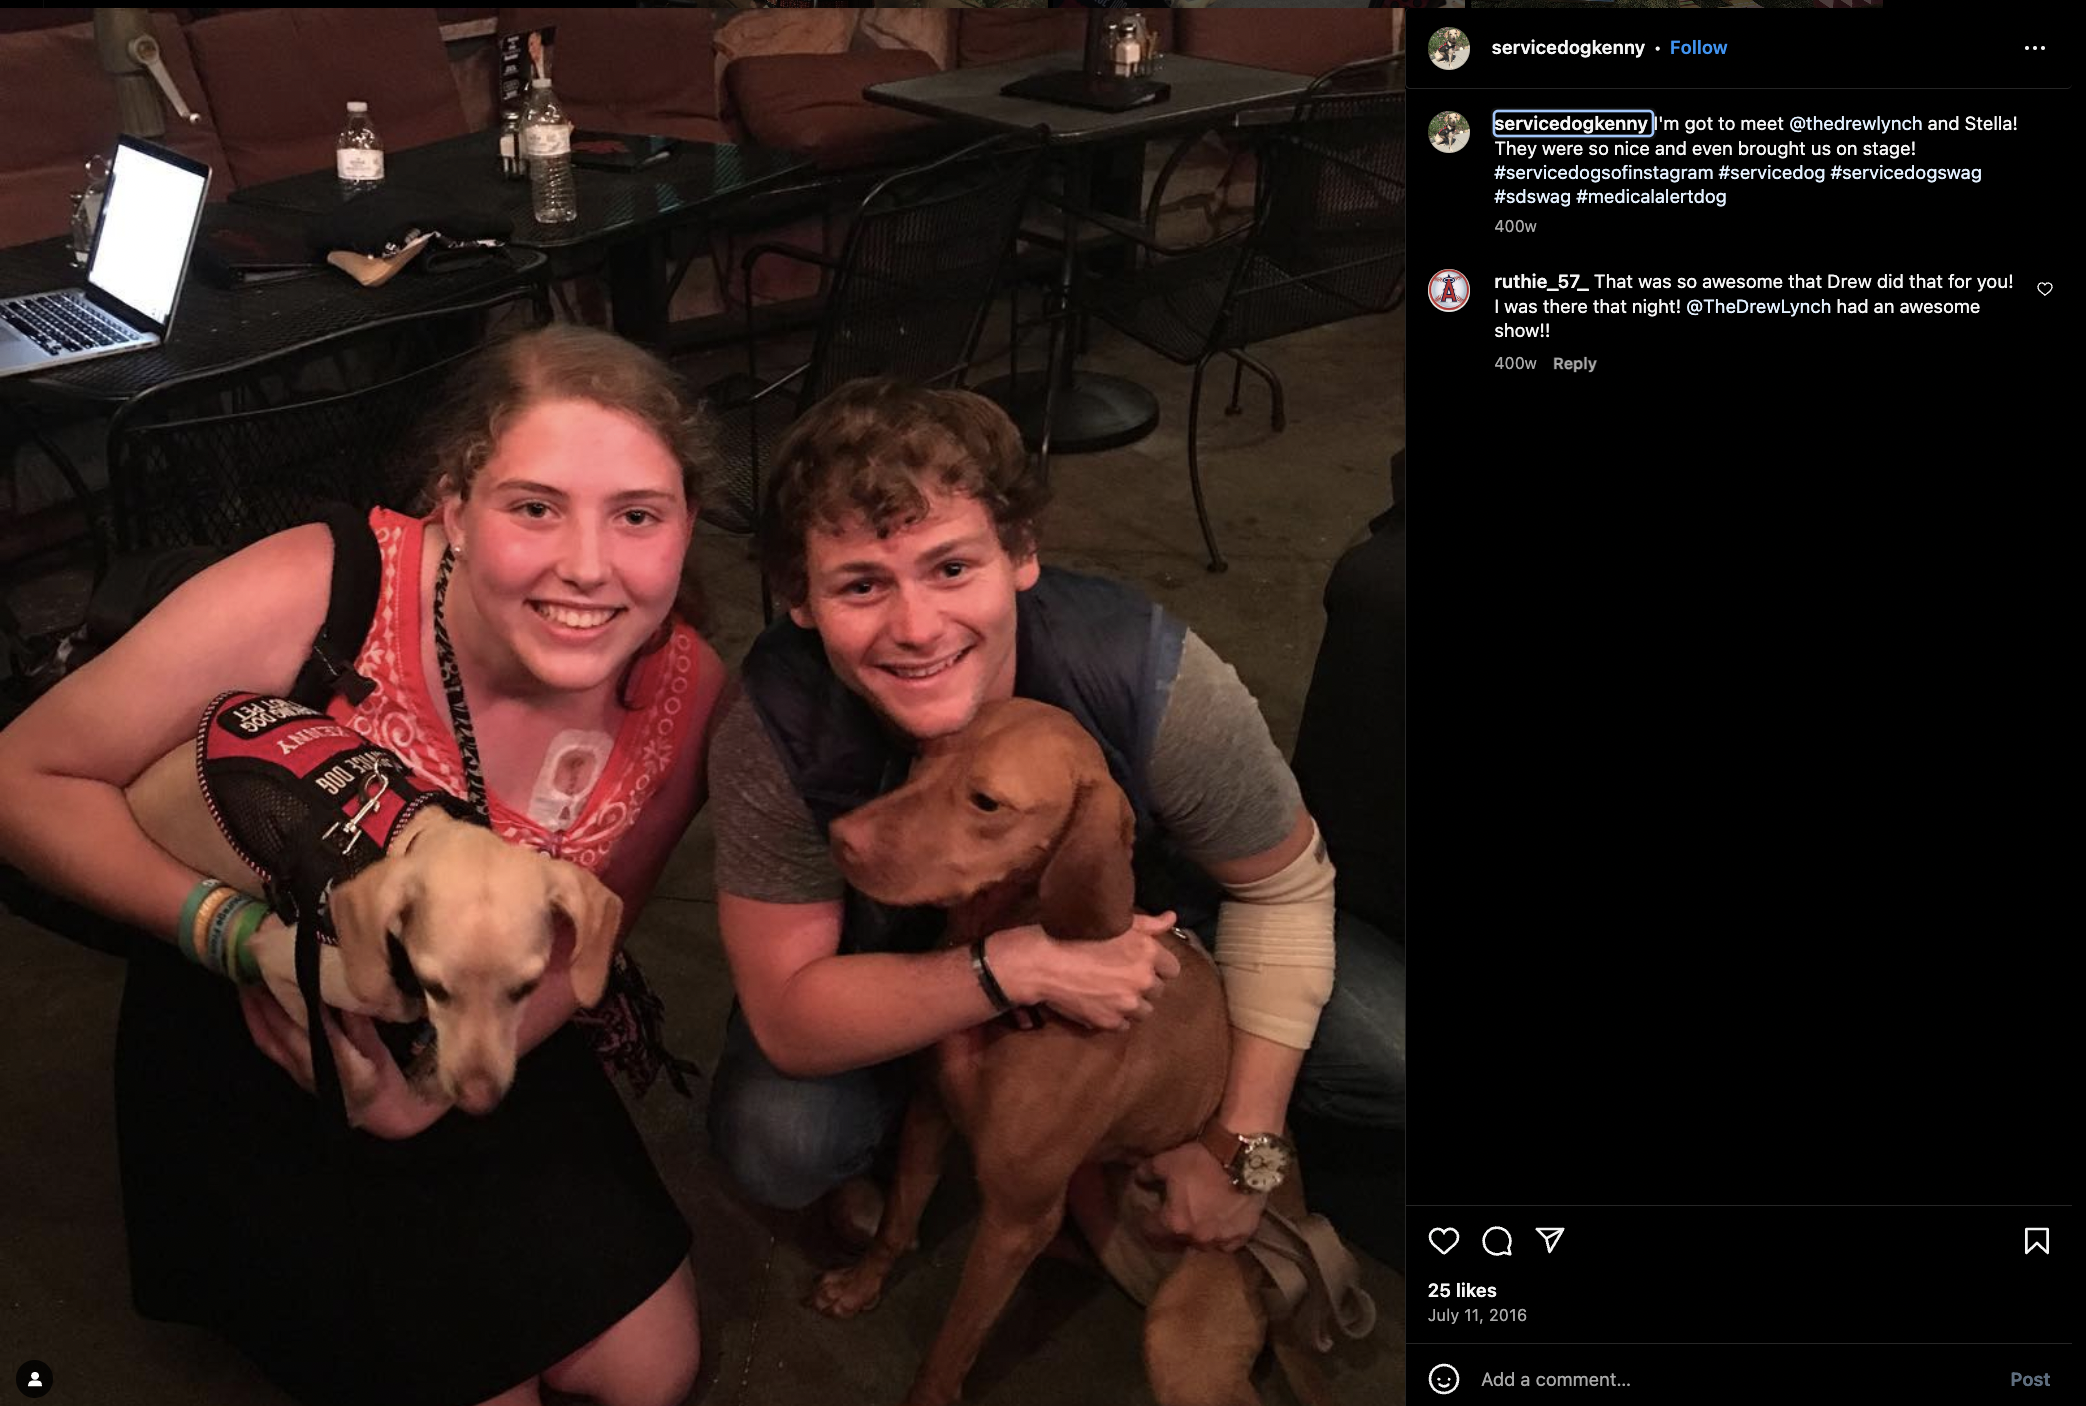Save post with bookmark icon
2086x1406 pixels.
2036,1241
